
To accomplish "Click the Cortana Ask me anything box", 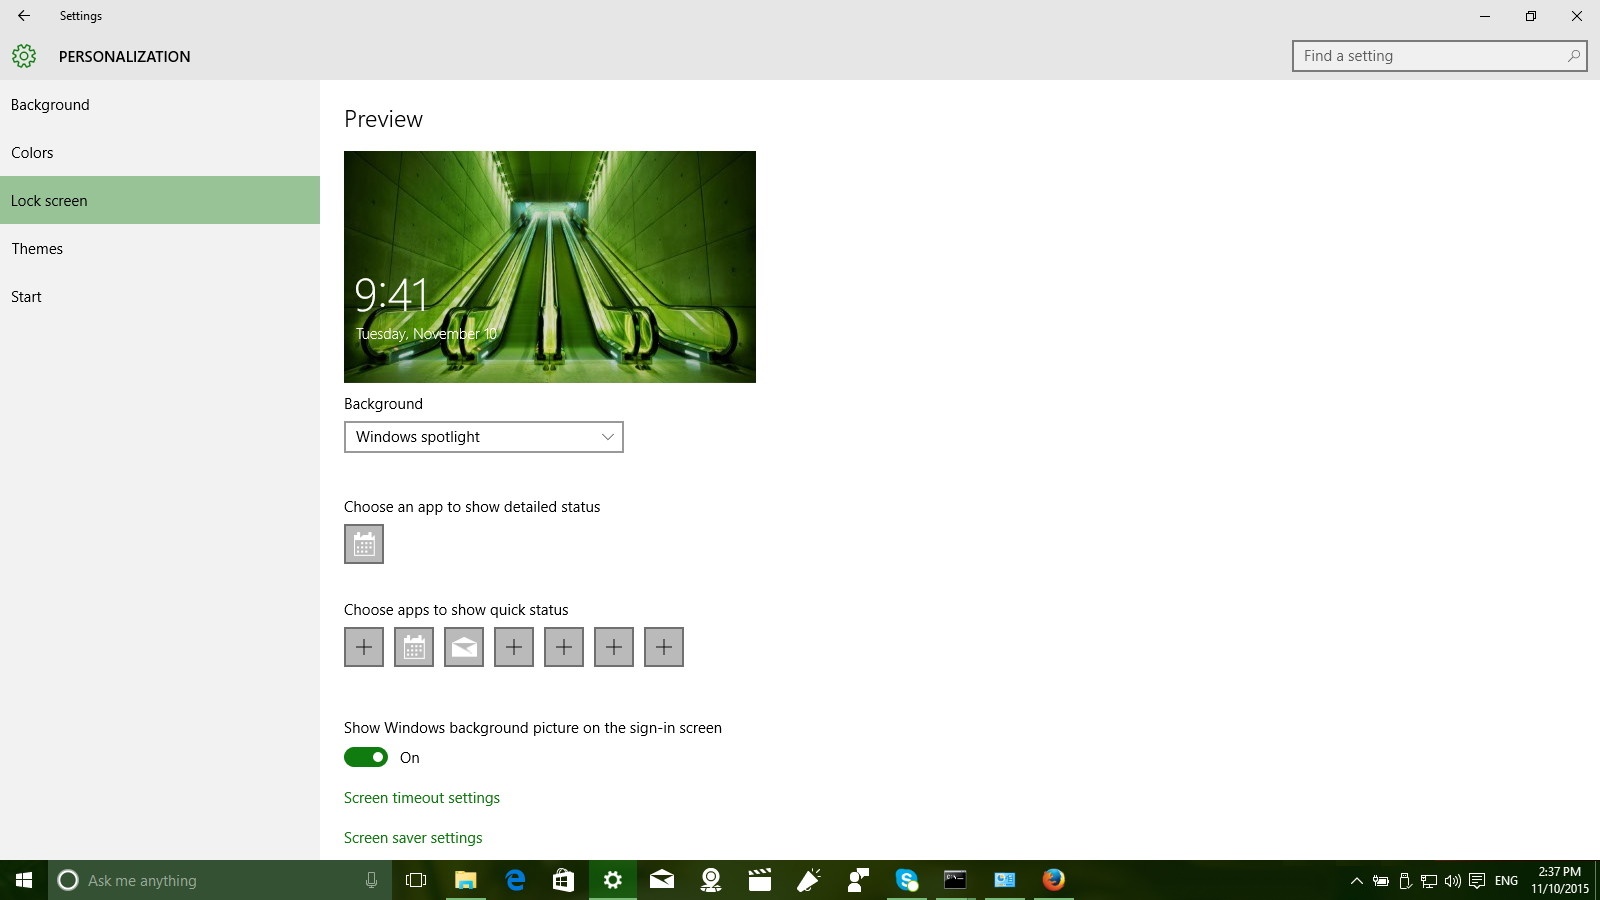I will 220,880.
